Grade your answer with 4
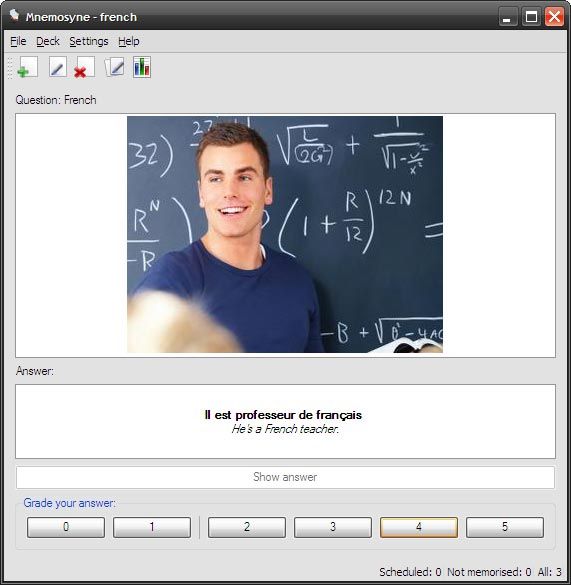Screen dimensions: 571x585 (419, 527)
